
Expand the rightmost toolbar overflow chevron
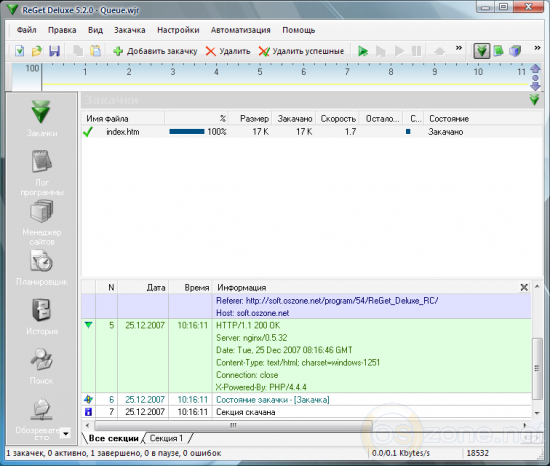click(537, 48)
